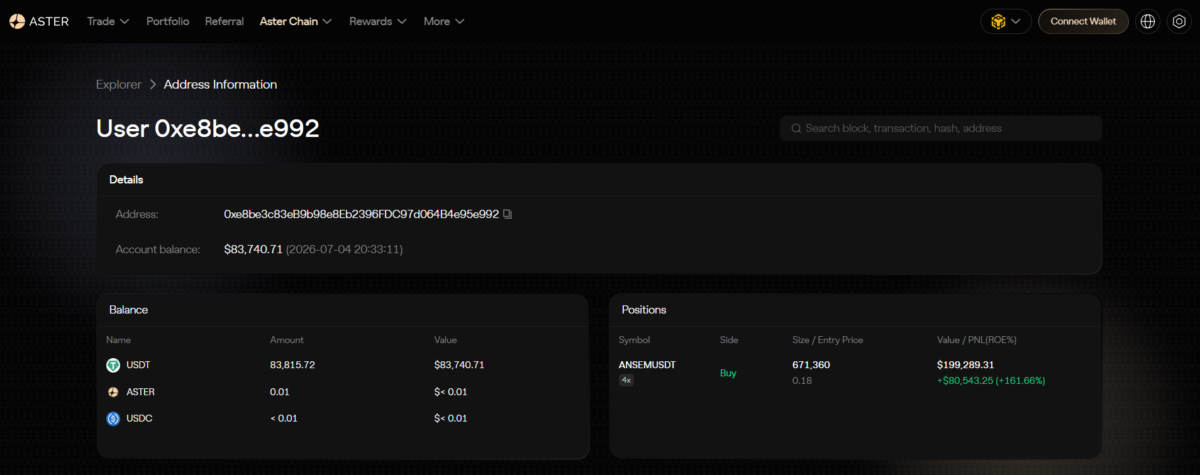Viewport: 1200px width, 475px height.
Task: Click the Buy side label
Action: pyautogui.click(x=729, y=373)
